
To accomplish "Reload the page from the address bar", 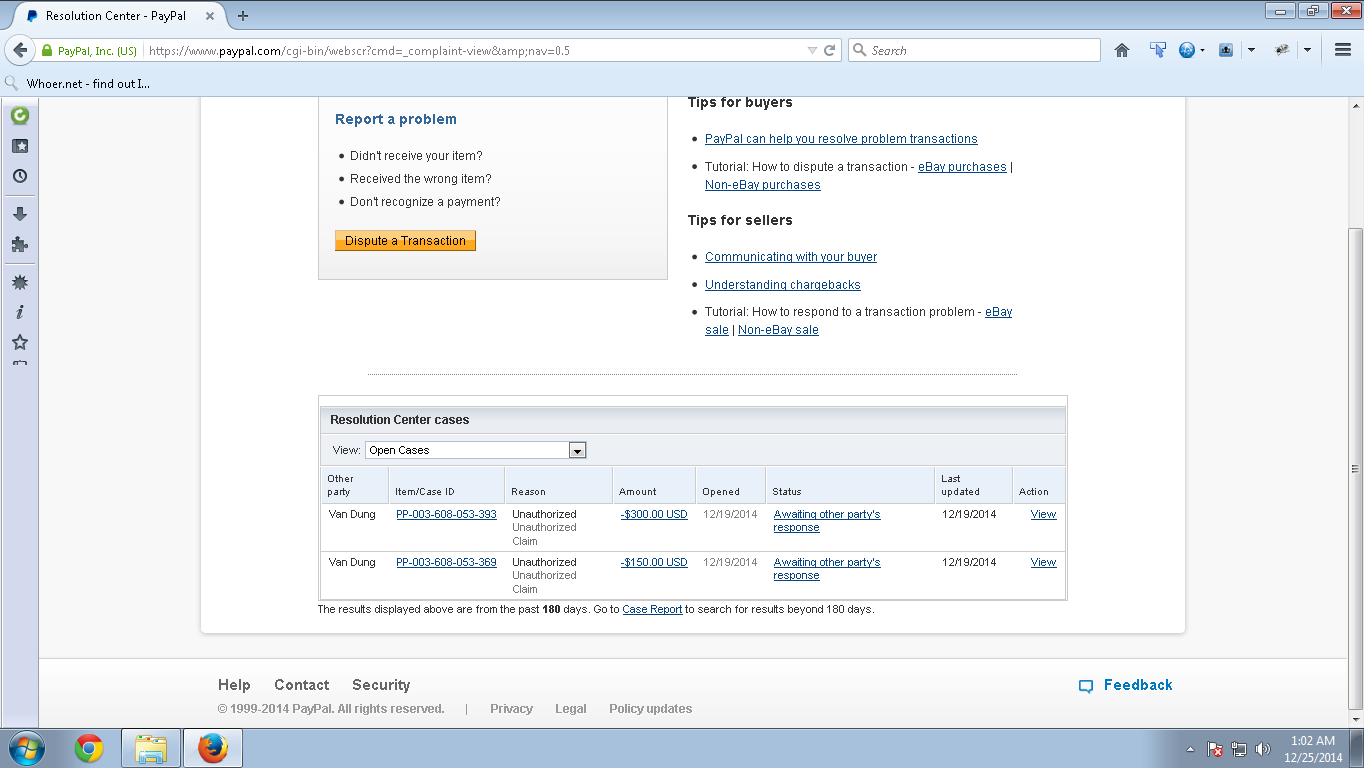I will pos(830,50).
